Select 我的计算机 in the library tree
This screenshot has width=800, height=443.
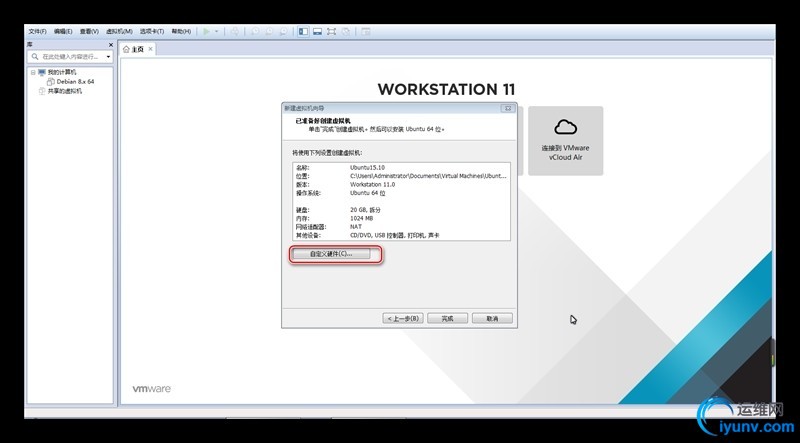(62, 72)
